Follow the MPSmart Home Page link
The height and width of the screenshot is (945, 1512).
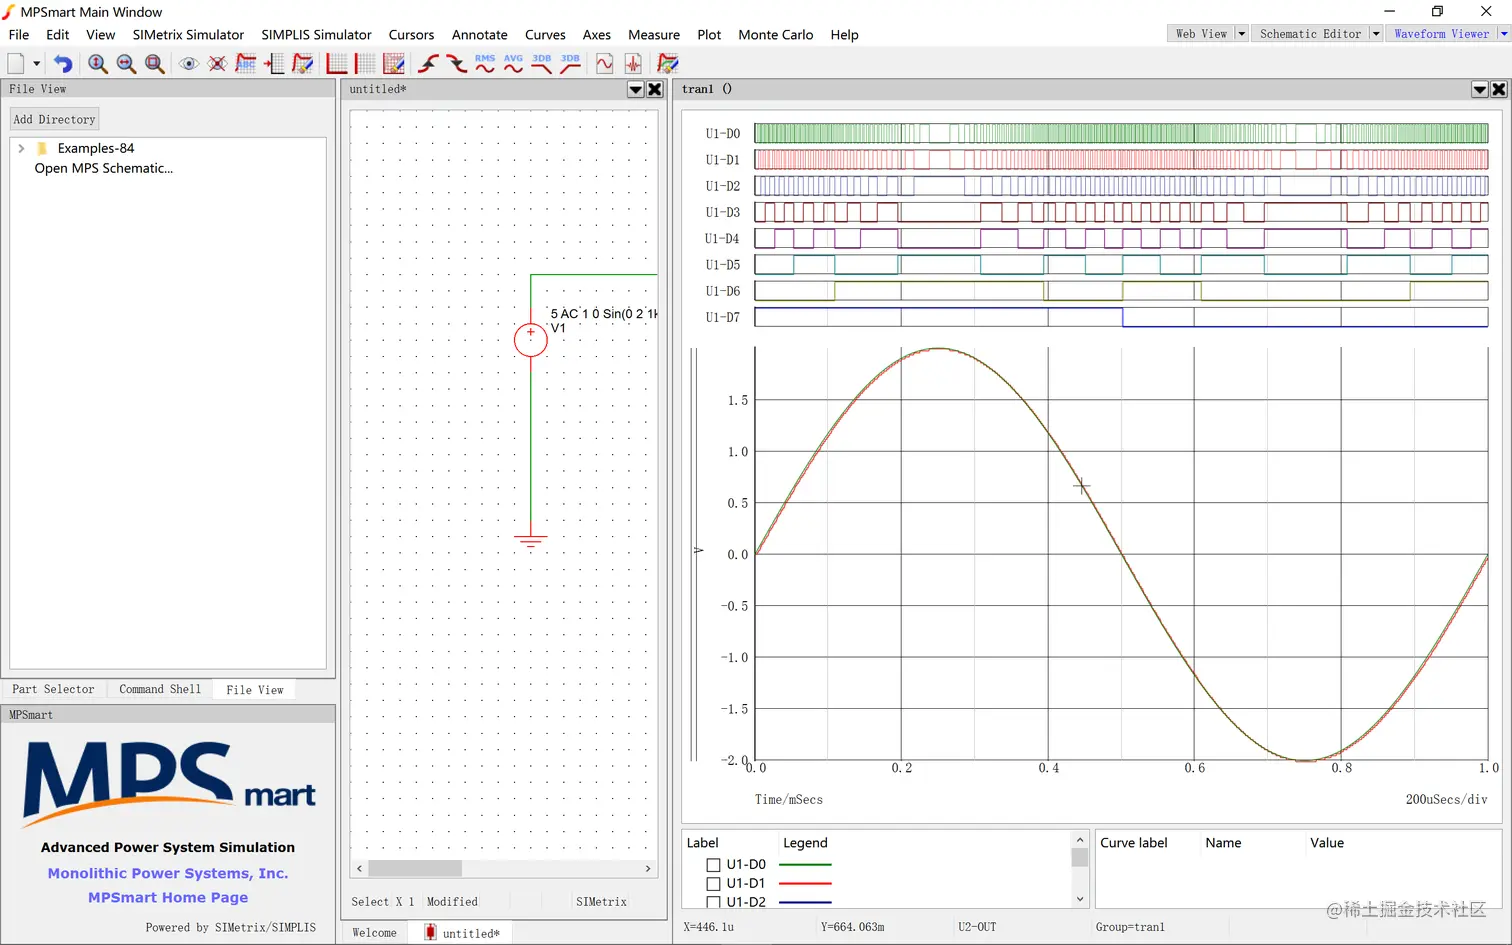pyautogui.click(x=168, y=897)
